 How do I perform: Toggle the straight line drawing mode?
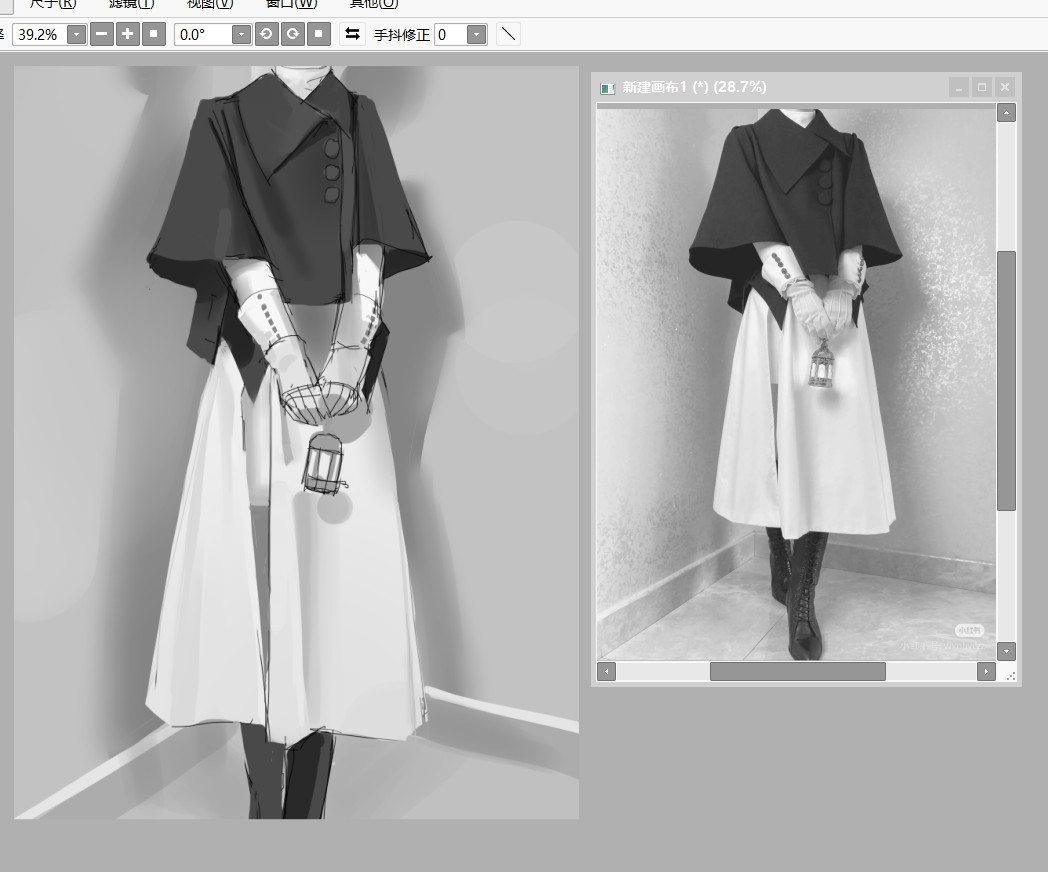(508, 34)
